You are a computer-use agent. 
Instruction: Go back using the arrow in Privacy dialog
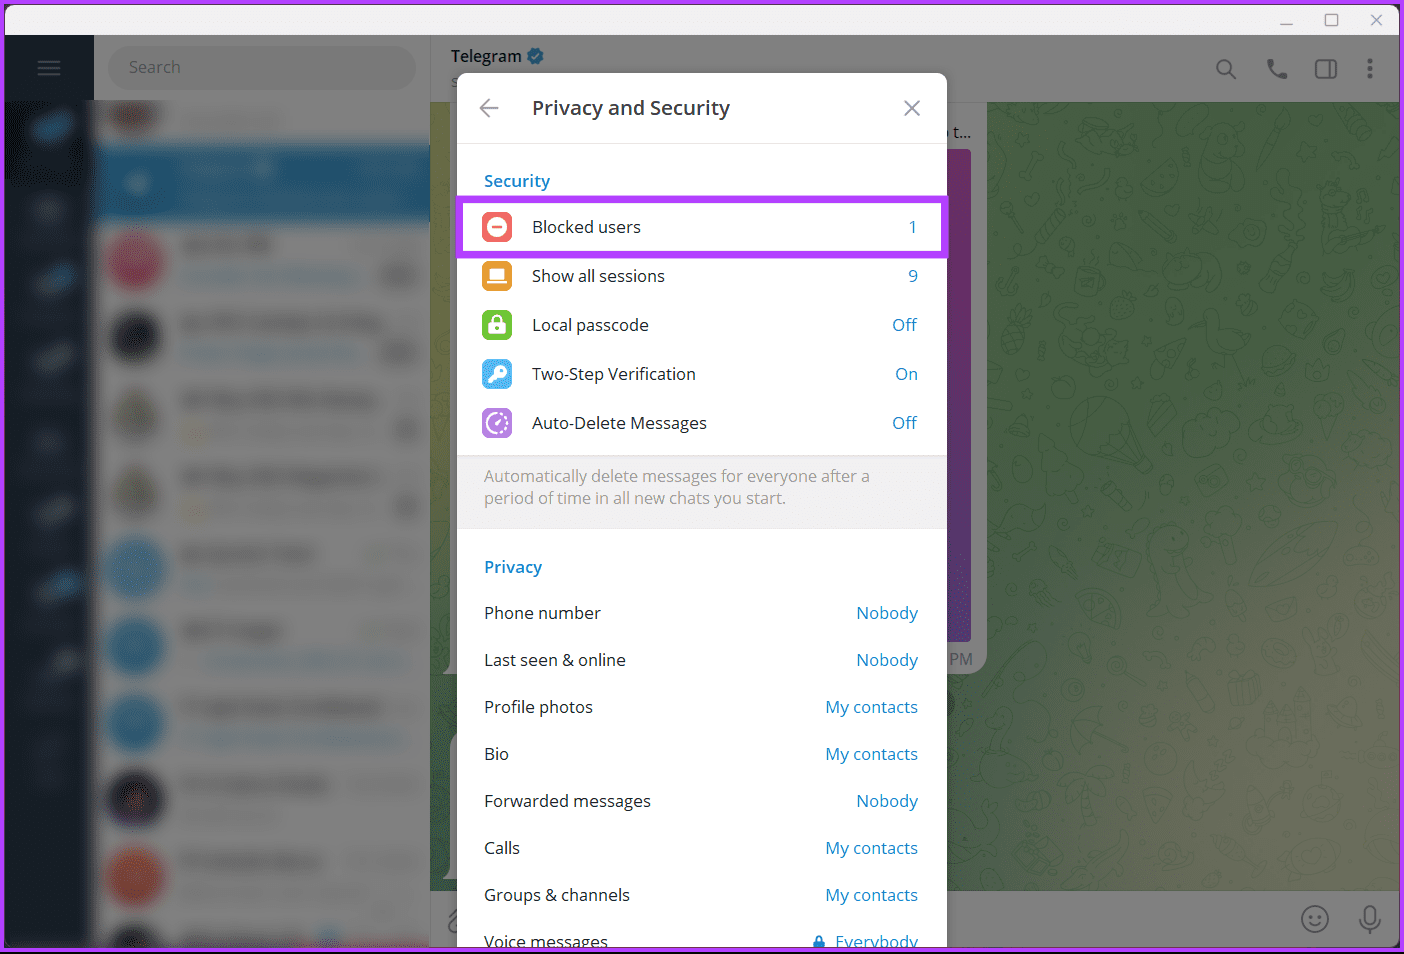[x=489, y=108]
